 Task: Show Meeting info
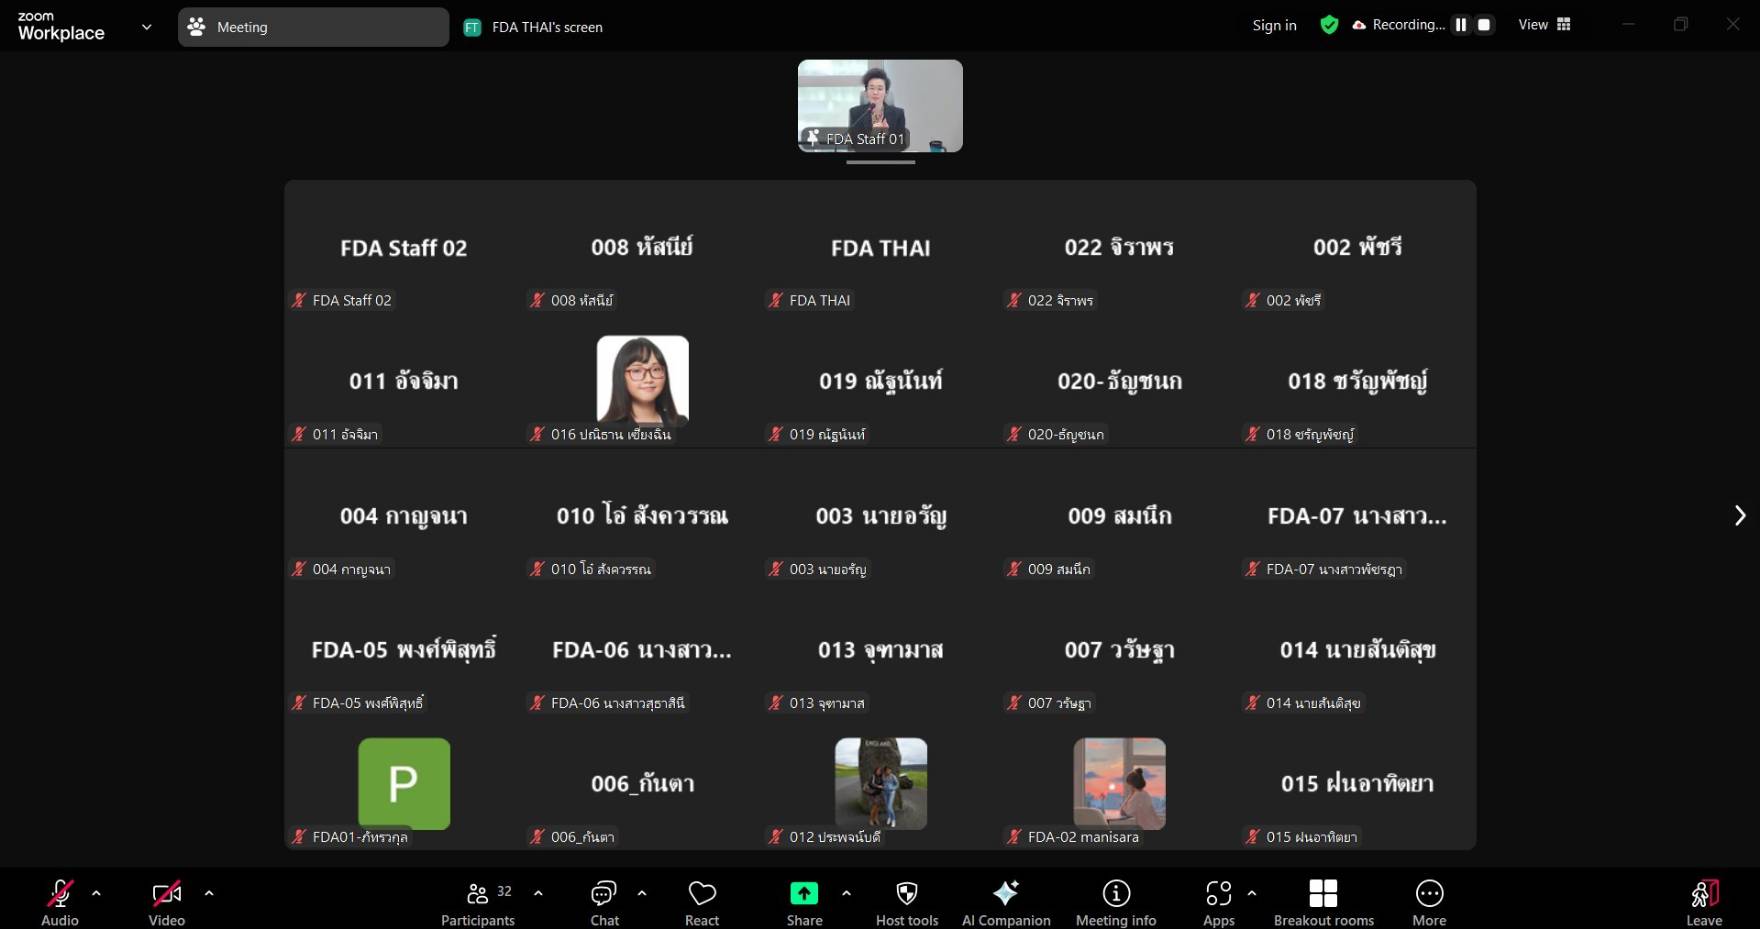(x=1116, y=901)
